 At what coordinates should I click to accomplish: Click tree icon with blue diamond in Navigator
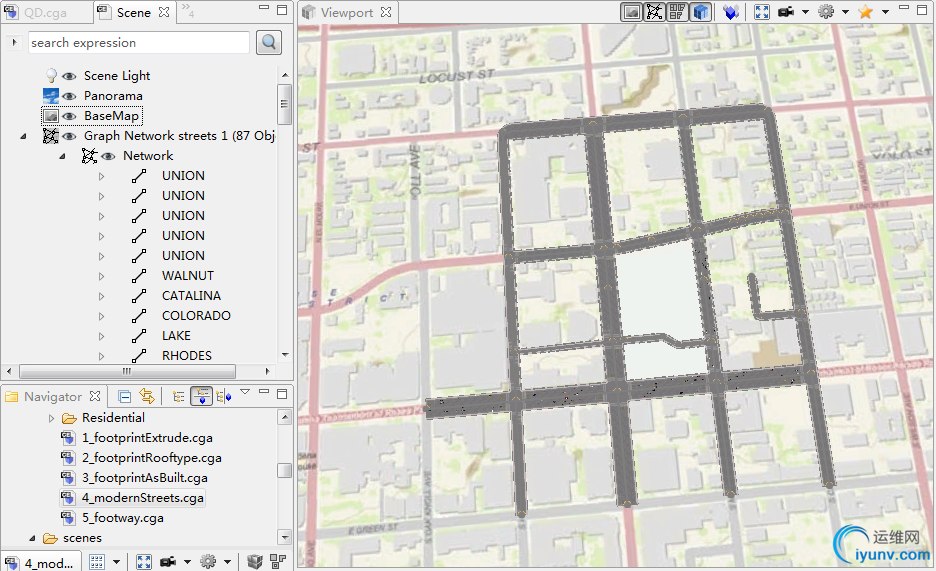tap(224, 397)
